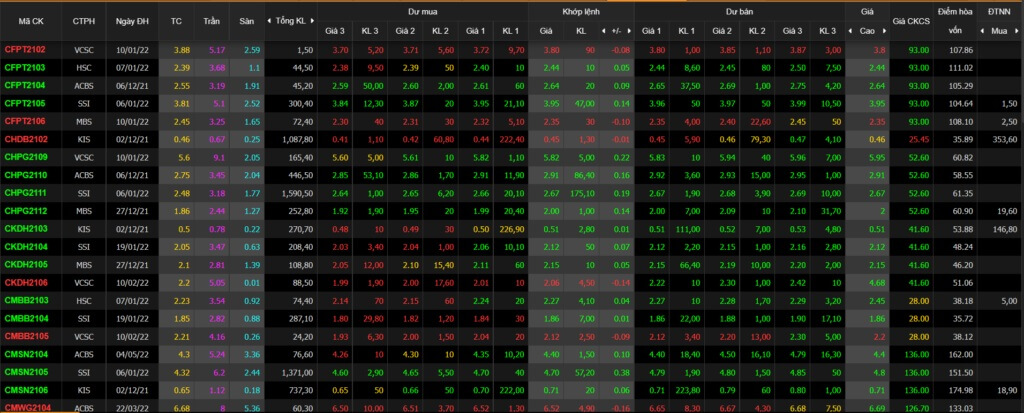Click left arrow next to +/- column
This screenshot has height=413, width=1024.
(x=603, y=31)
